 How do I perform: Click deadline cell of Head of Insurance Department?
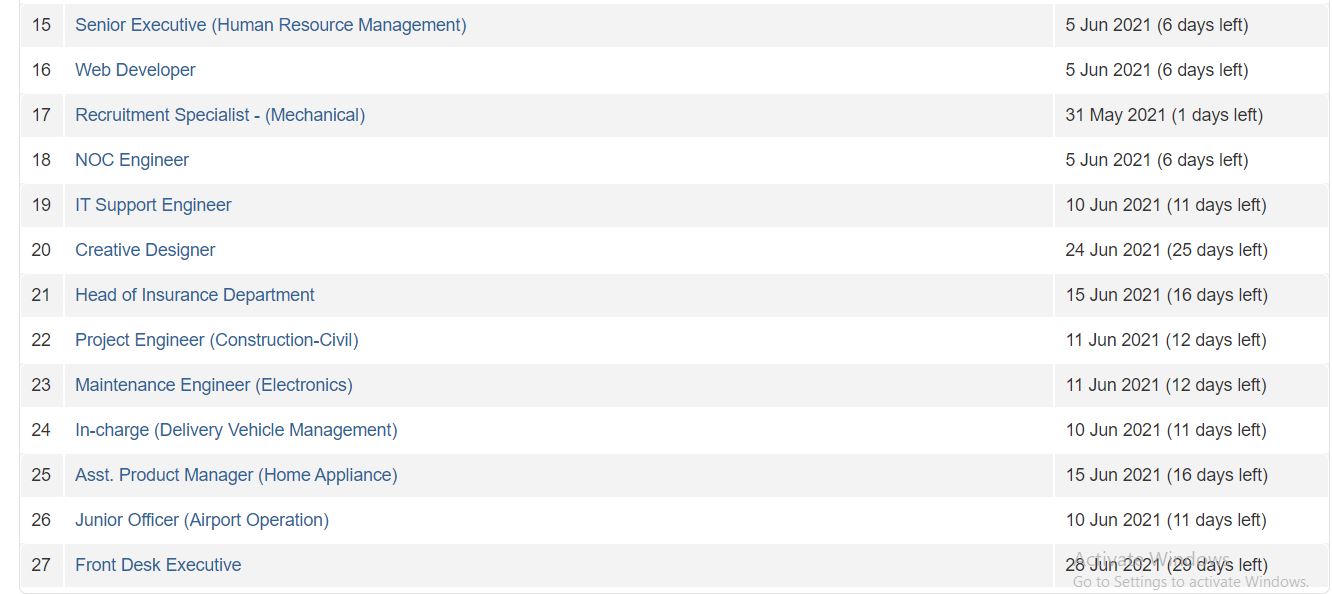[x=1191, y=295]
